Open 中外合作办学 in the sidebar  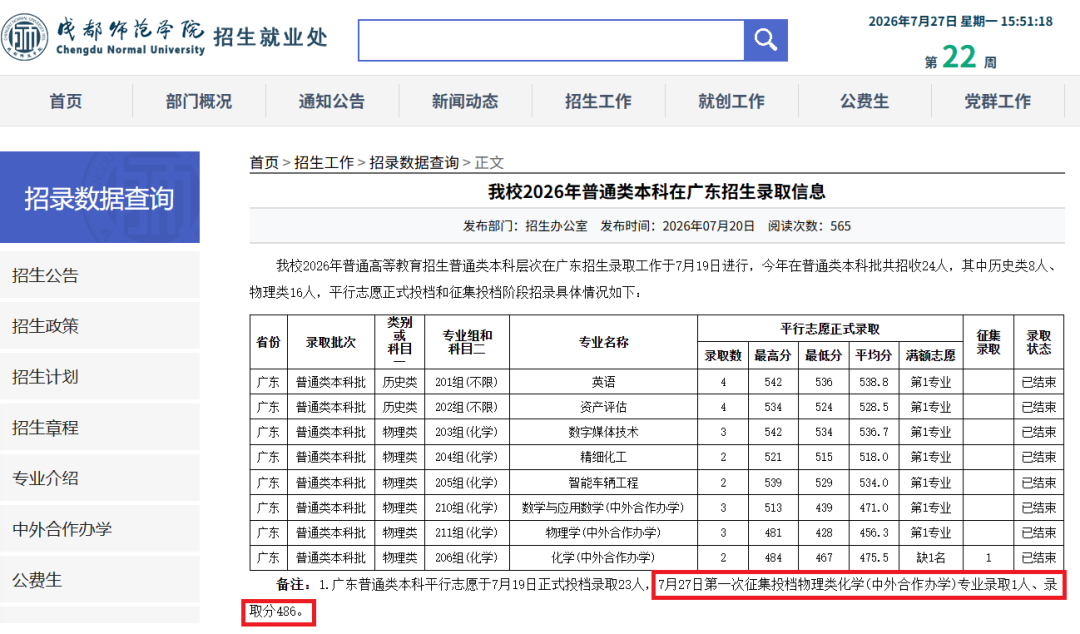pos(100,529)
